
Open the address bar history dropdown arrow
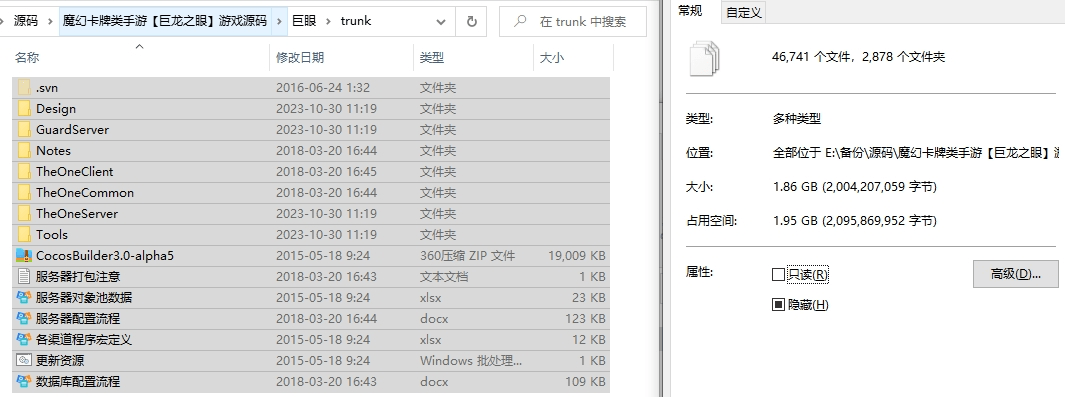click(441, 22)
